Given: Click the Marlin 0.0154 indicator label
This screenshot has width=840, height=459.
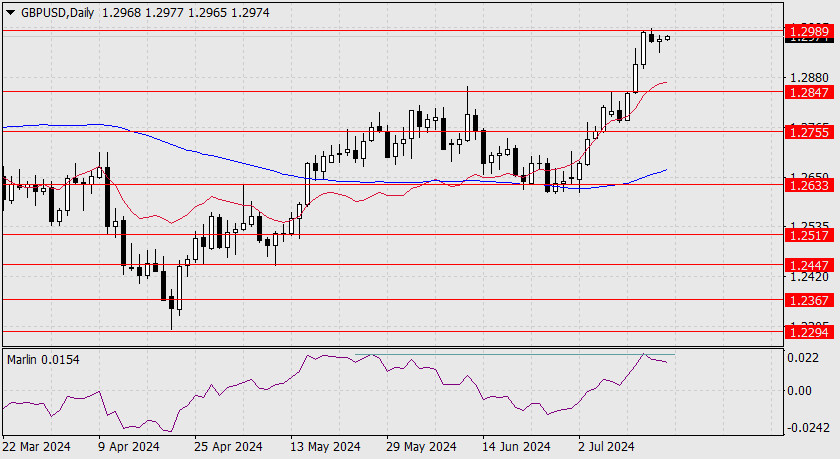Looking at the screenshot, I should 43,359.
